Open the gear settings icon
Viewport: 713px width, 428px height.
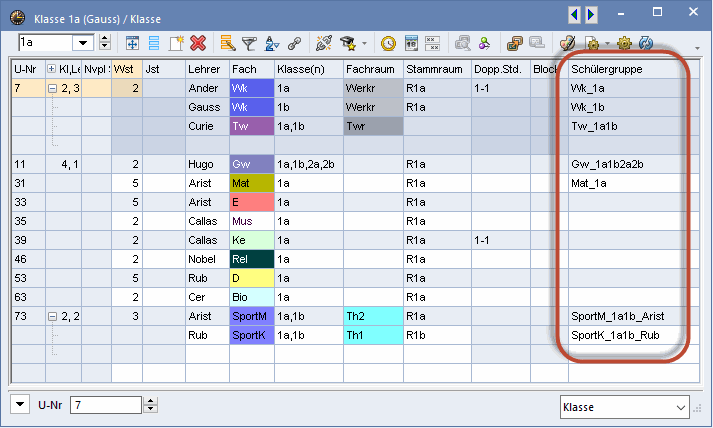pyautogui.click(x=624, y=43)
